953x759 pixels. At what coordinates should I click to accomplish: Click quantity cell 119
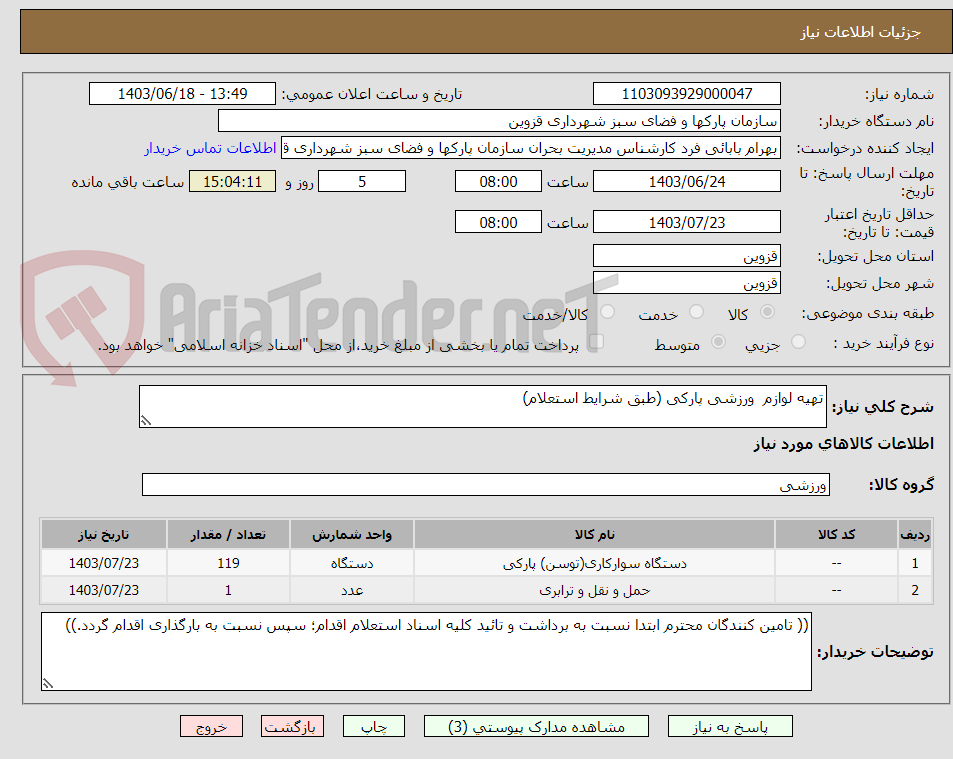tap(228, 563)
